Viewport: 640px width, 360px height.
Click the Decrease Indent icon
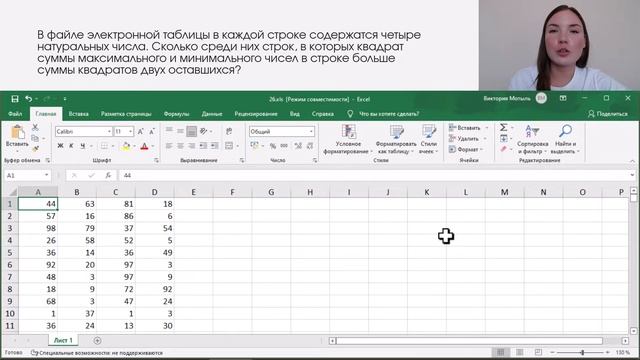[x=203, y=146]
